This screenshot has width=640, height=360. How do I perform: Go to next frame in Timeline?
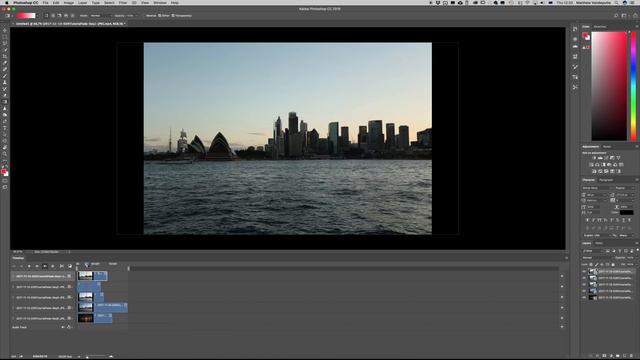[x=37, y=266]
